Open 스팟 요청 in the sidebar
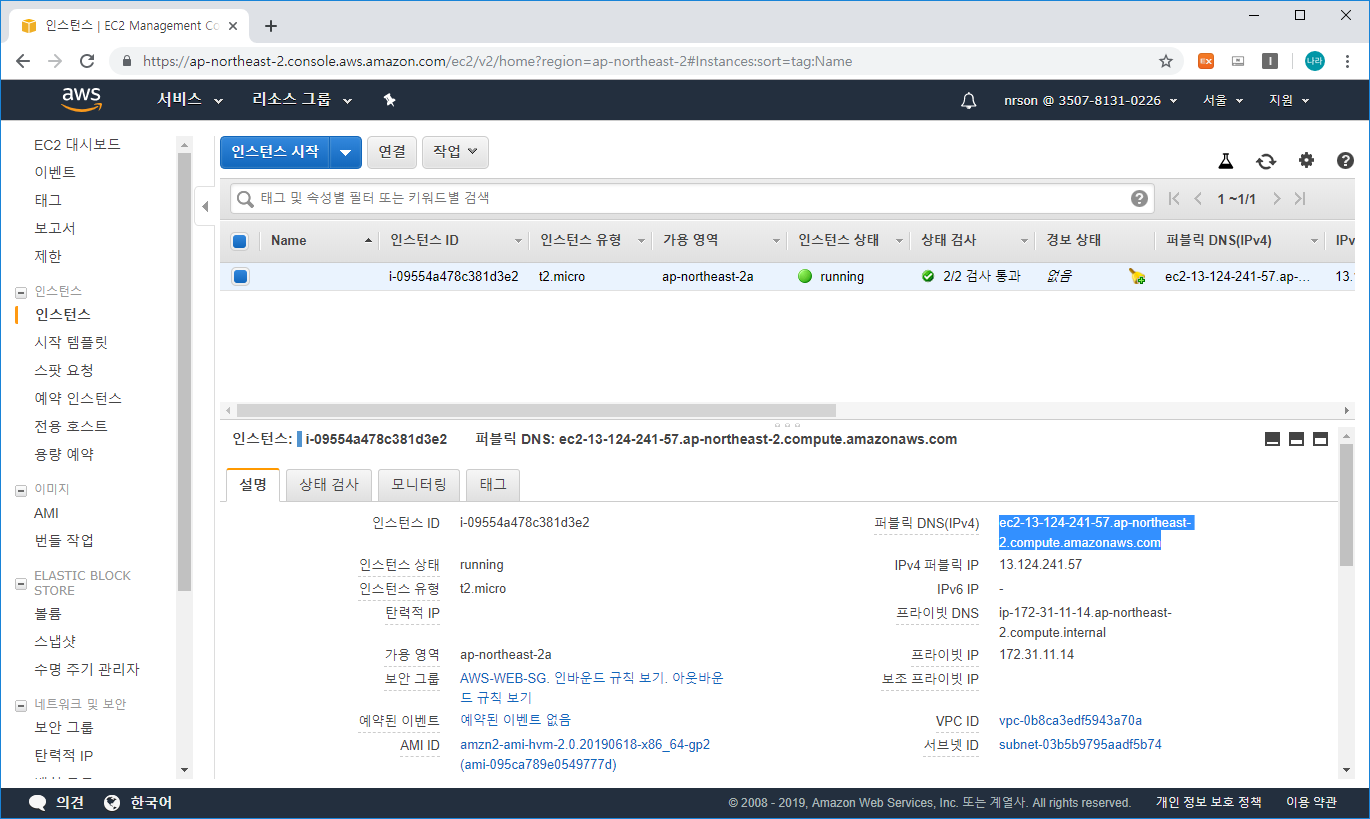This screenshot has height=819, width=1370. 64,370
